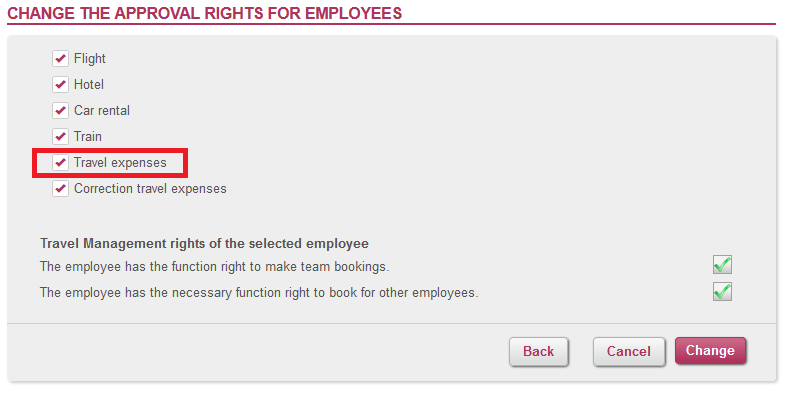
Task: Toggle the Hotel checkbox
Action: [60, 84]
